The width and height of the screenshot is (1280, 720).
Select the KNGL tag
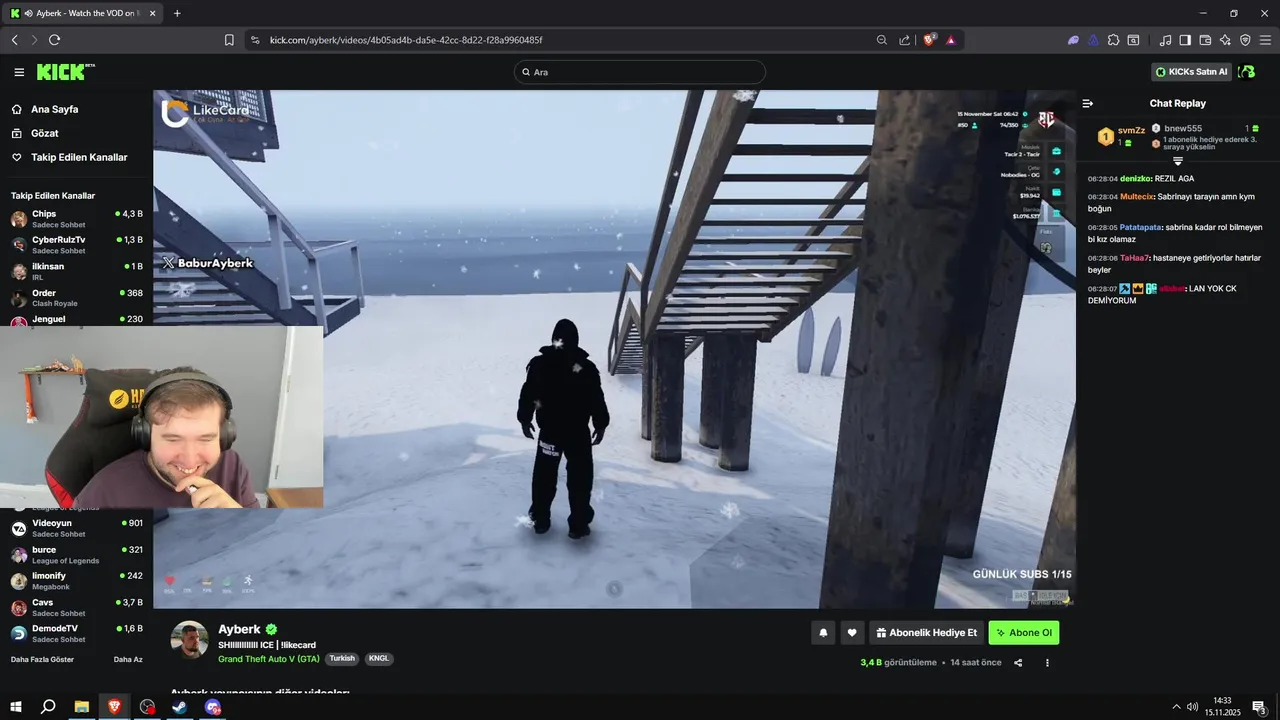379,659
